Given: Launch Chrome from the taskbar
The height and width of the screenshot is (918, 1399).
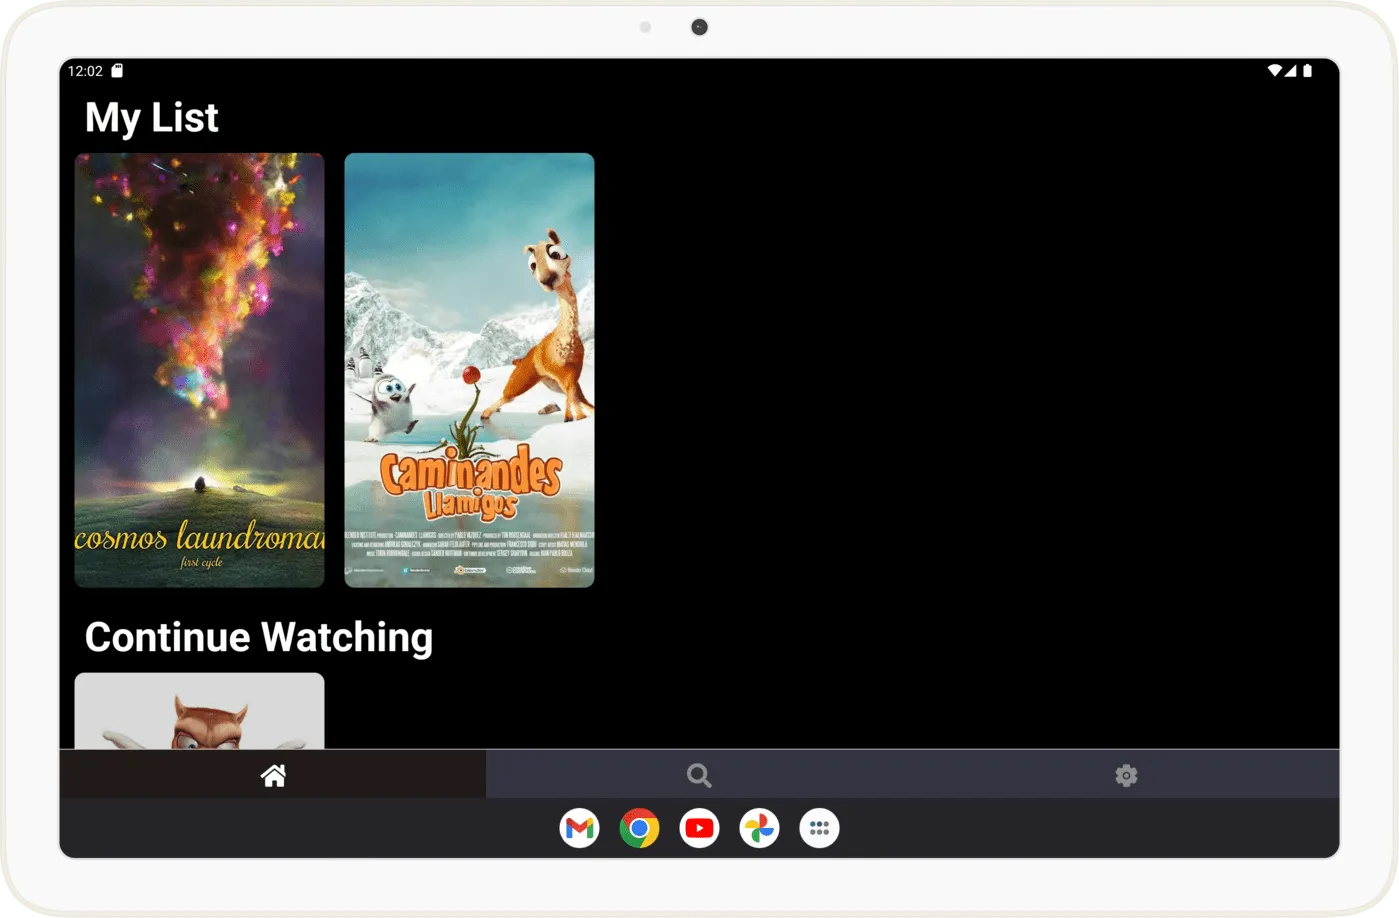Looking at the screenshot, I should click(x=639, y=828).
